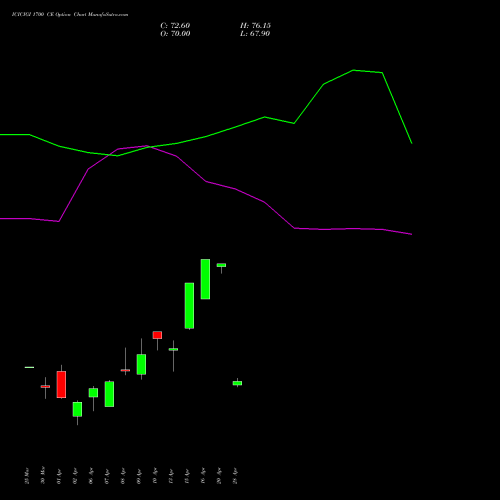
Task: Click the large red candle above 01 Apr
Action: [61, 384]
